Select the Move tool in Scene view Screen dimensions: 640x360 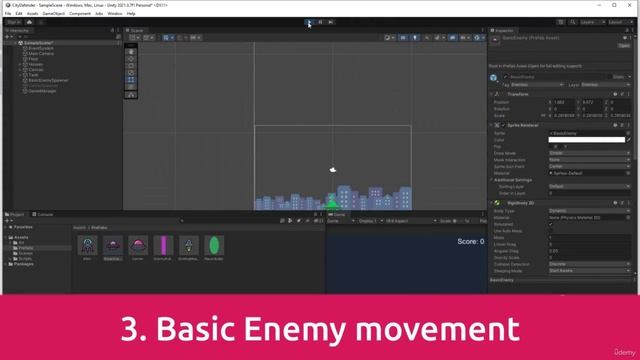click(131, 59)
